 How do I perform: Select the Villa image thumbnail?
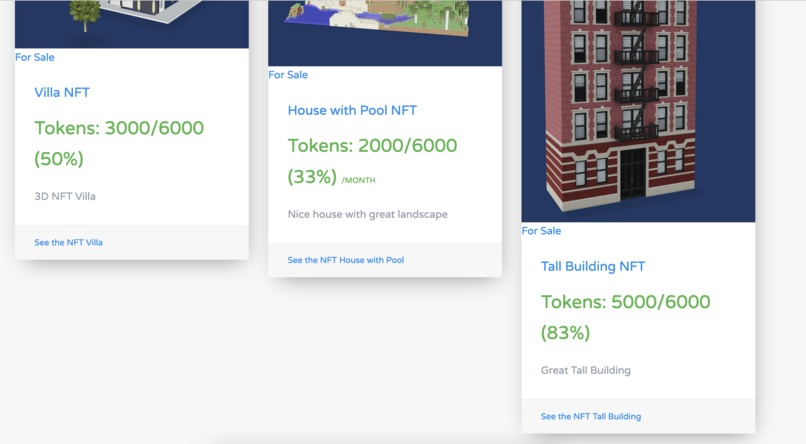coord(132,24)
